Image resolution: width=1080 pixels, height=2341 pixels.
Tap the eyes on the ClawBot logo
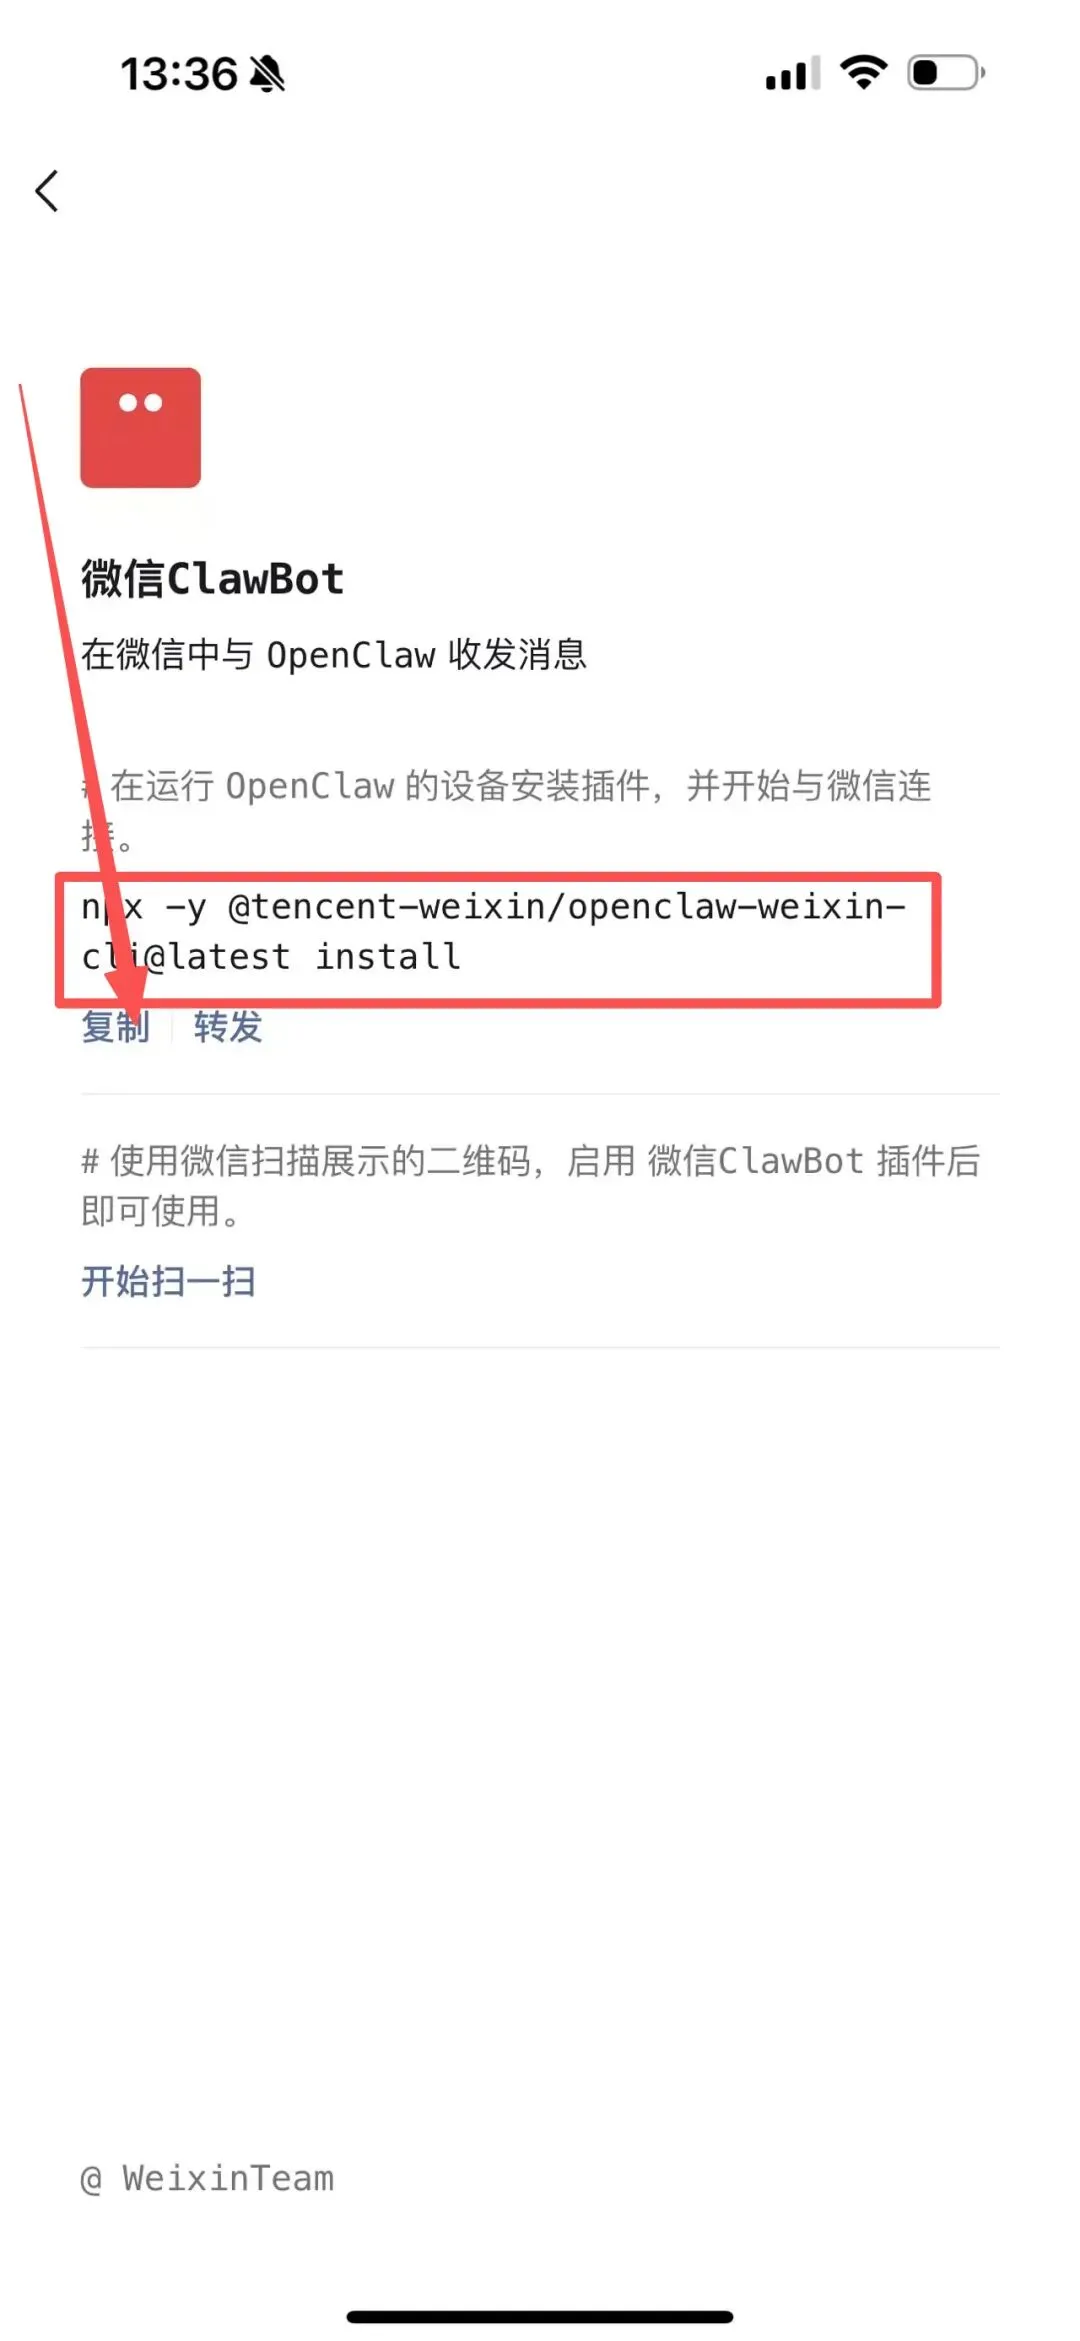140,403
